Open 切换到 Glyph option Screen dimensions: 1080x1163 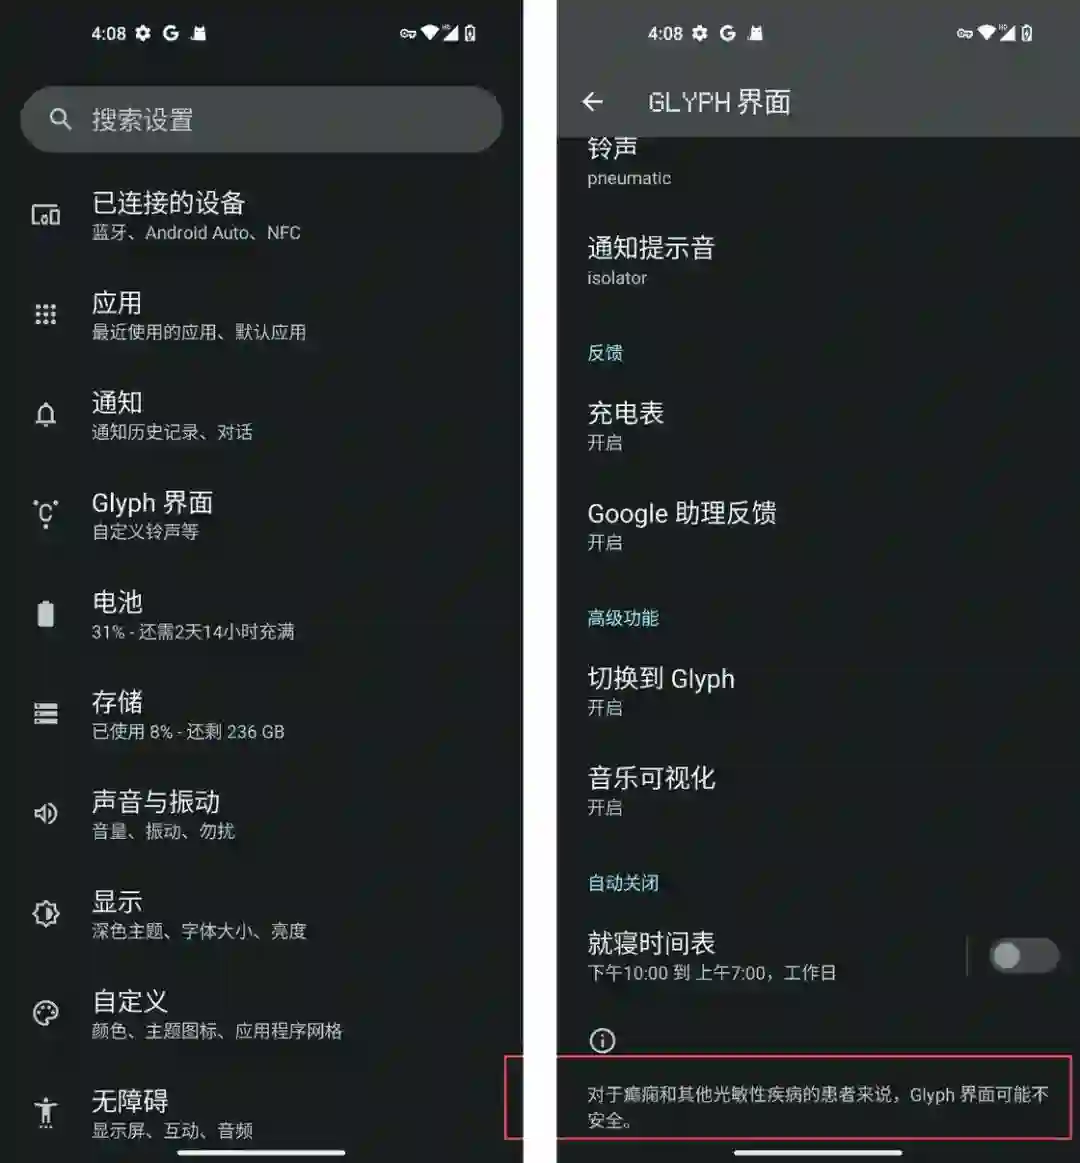[818, 691]
